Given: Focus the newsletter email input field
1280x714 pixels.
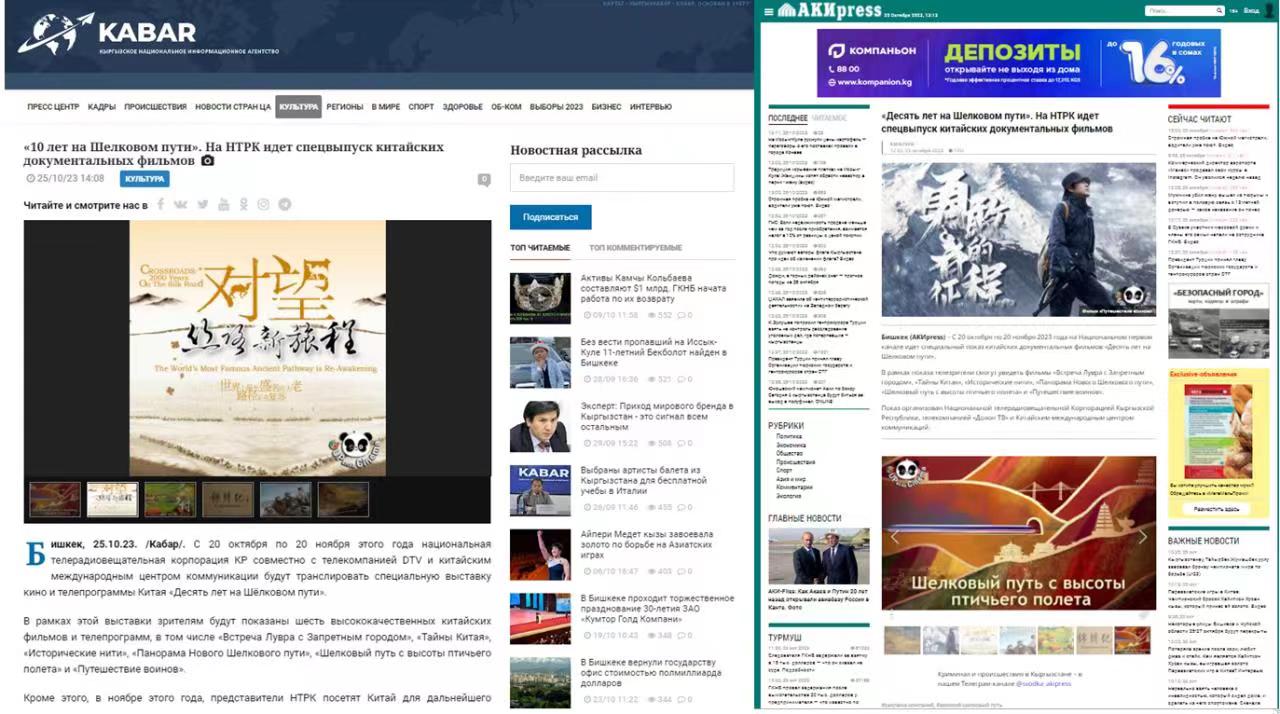Looking at the screenshot, I should 621,178.
